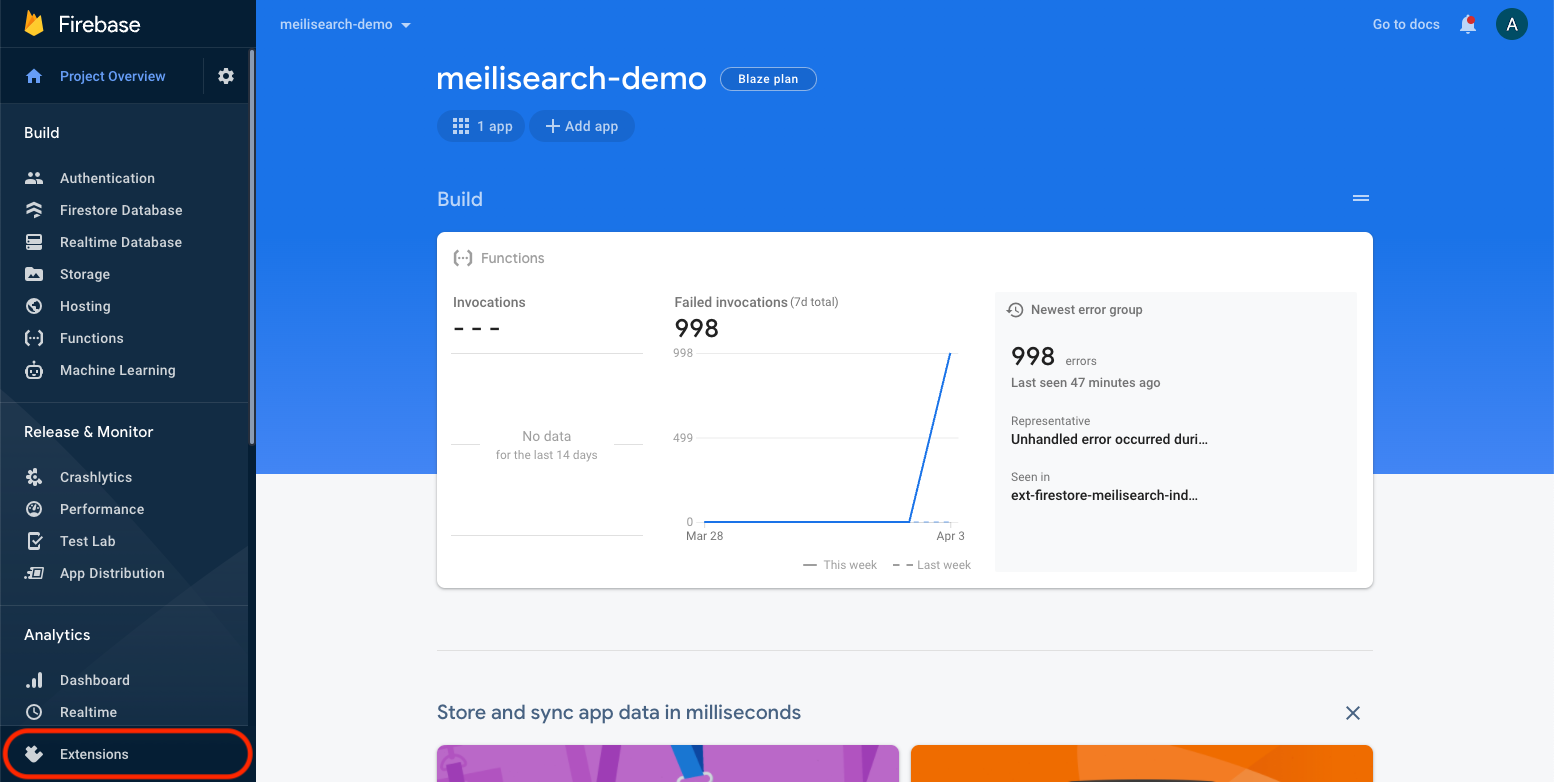
Task: Open Project Overview home icon
Action: click(x=34, y=76)
